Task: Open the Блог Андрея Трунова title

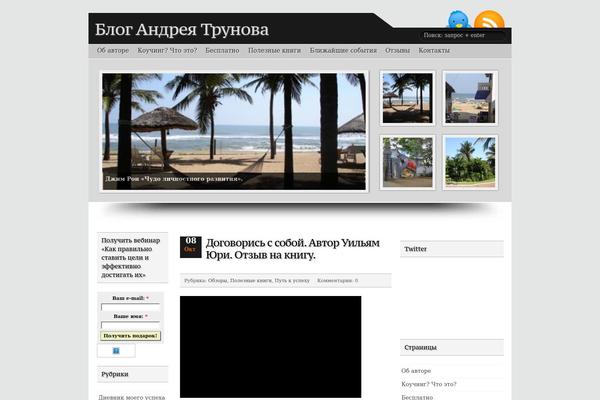Action: (182, 29)
